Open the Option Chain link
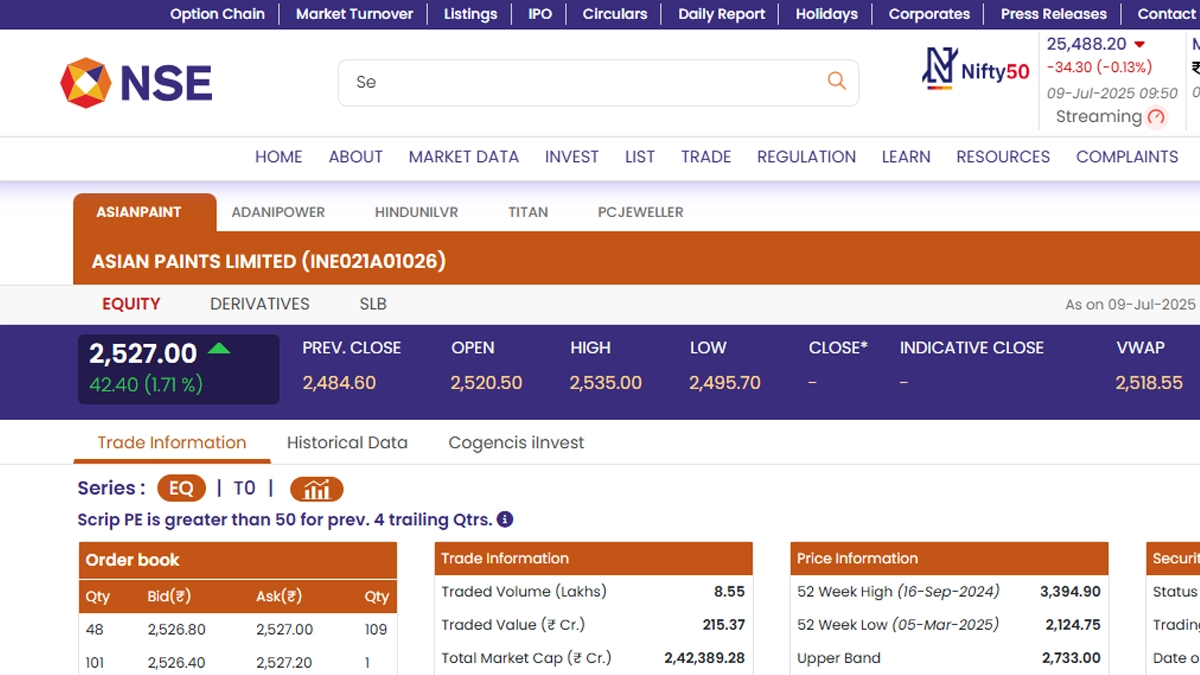 tap(217, 14)
